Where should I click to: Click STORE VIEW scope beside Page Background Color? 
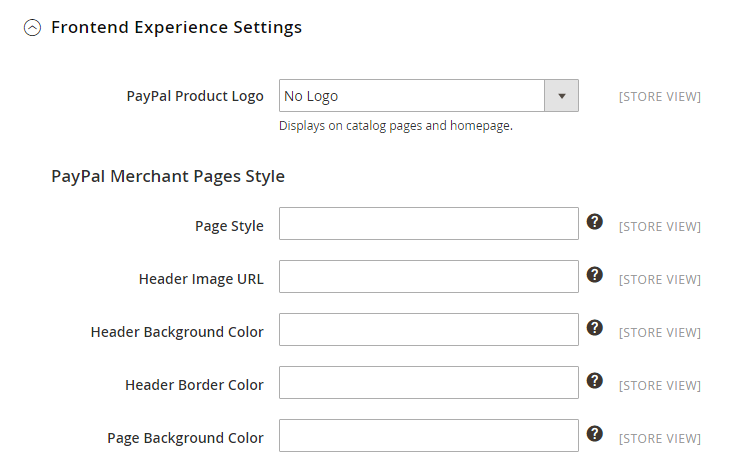pos(659,439)
